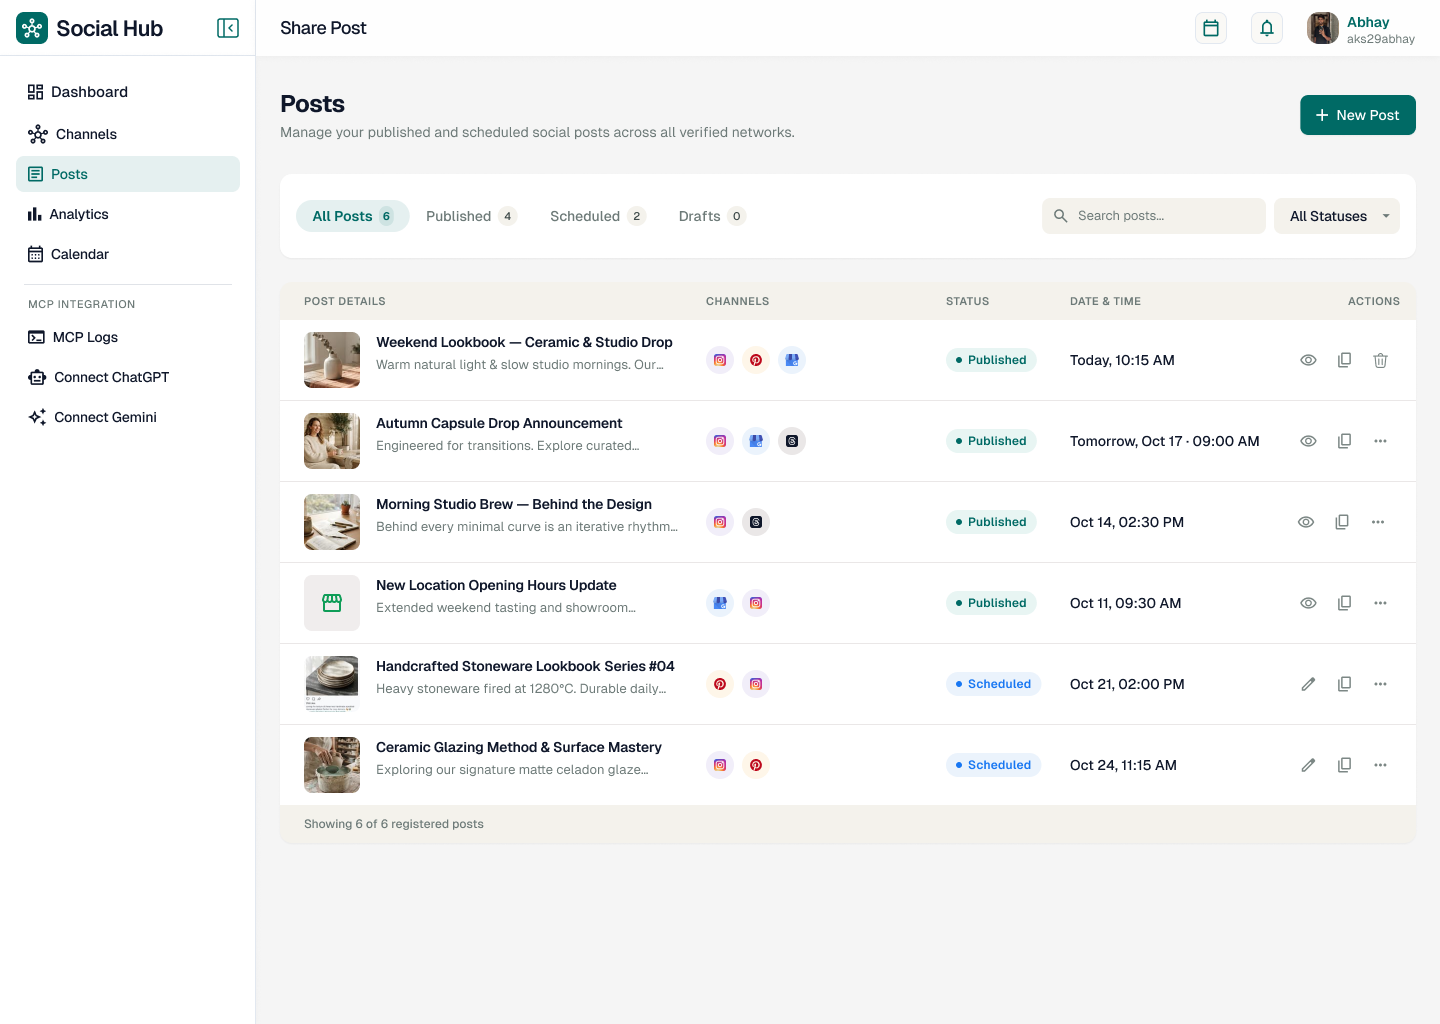Open more options for Handcrafted Stoneware Lookbook

(x=1380, y=684)
